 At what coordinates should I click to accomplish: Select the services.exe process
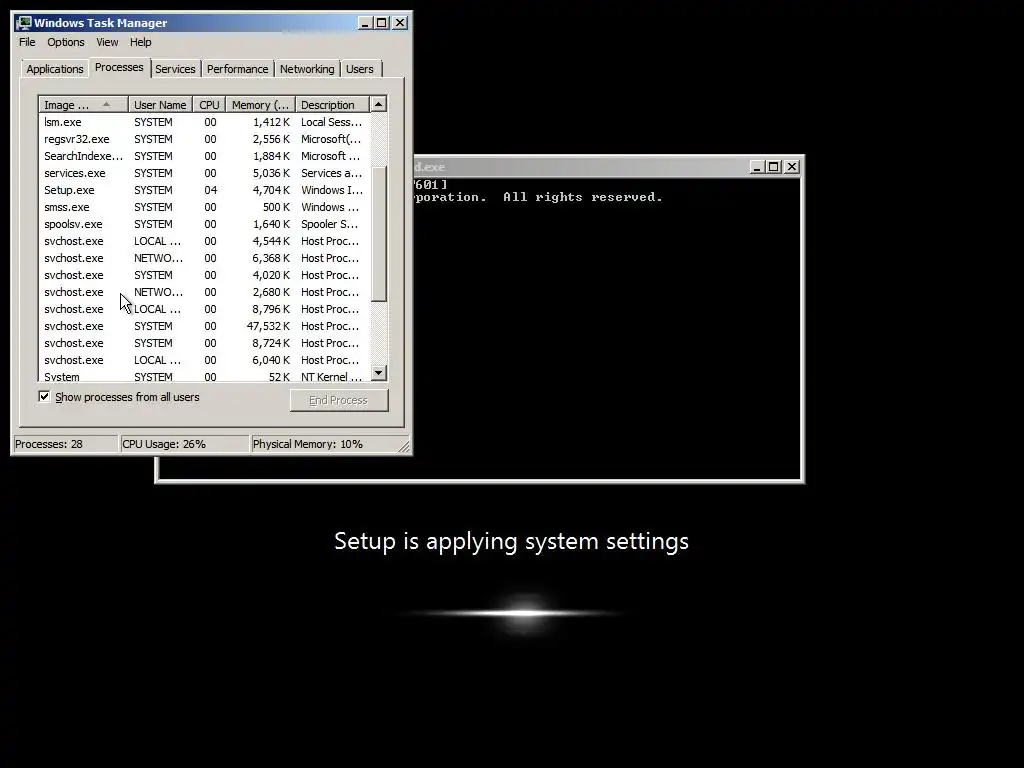click(204, 173)
